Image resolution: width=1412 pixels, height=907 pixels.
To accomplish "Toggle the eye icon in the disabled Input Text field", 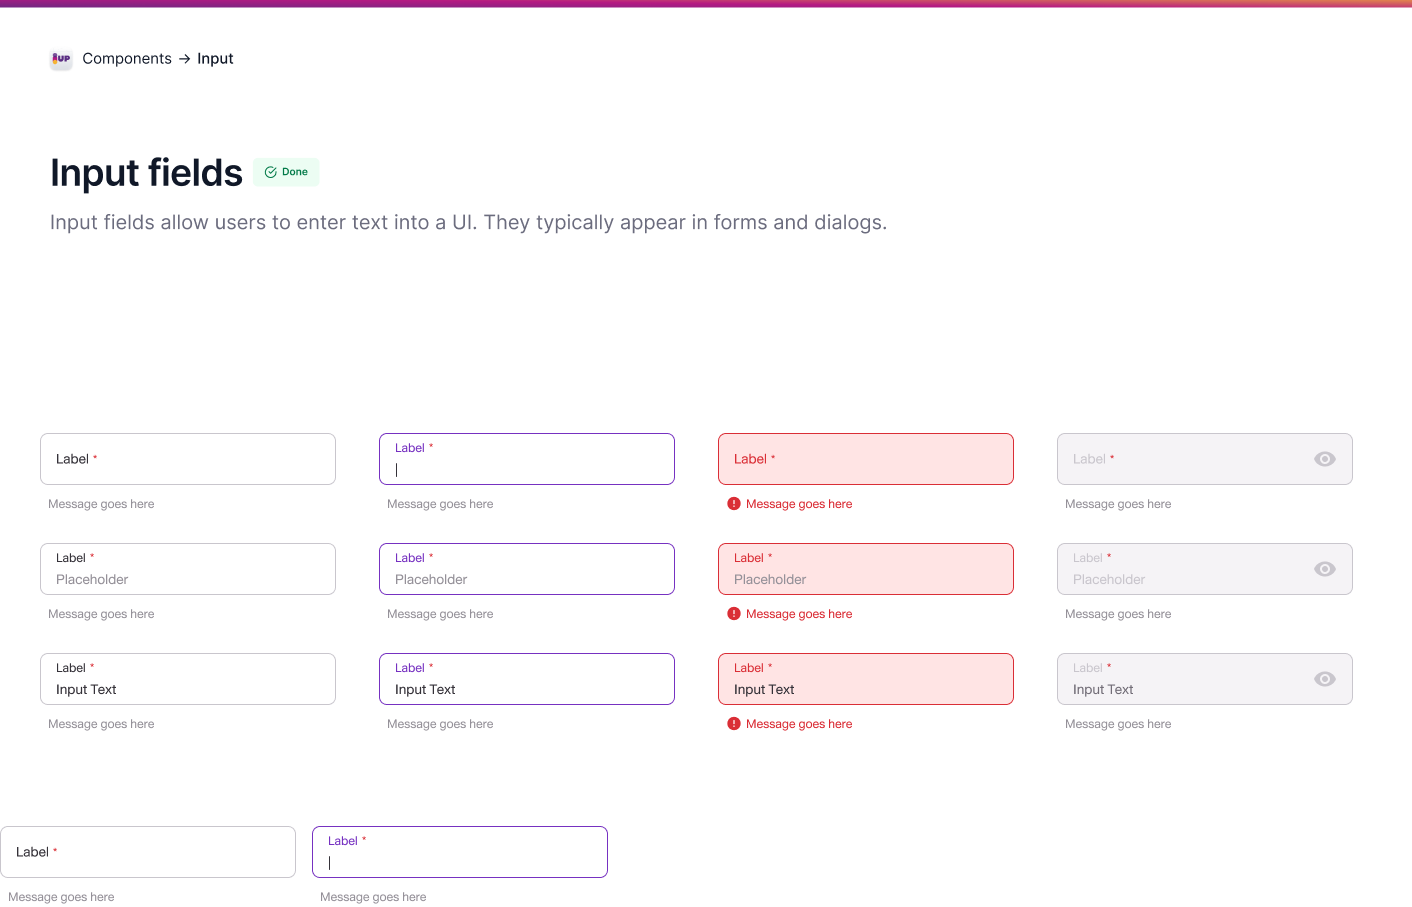I will point(1324,679).
